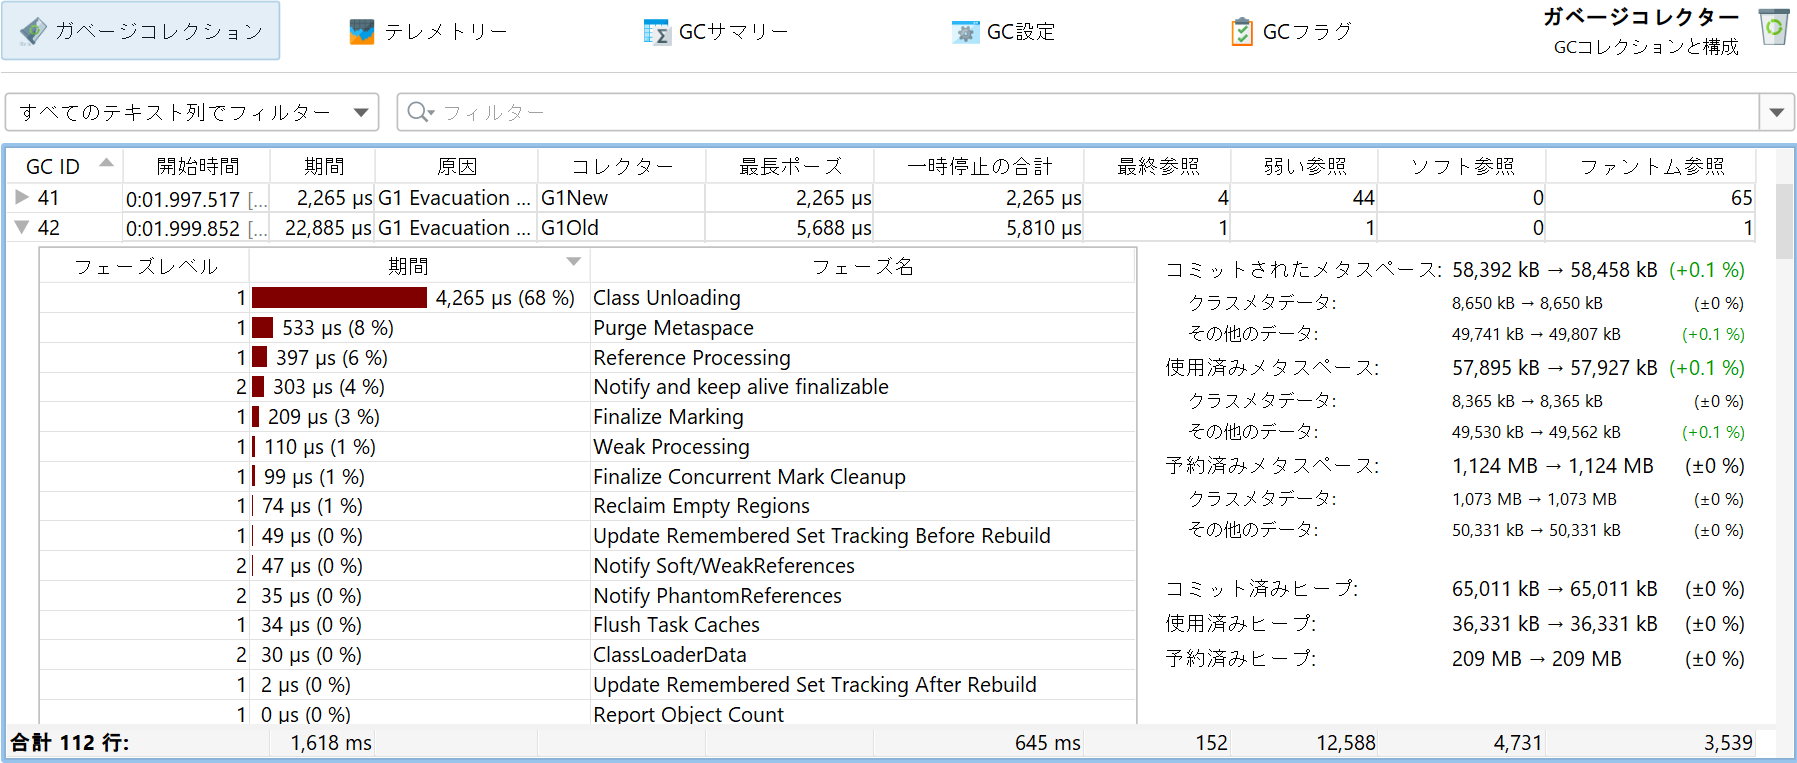Click the フィルター text input field
Screen dimensions: 1797x763
pyautogui.click(x=1078, y=112)
